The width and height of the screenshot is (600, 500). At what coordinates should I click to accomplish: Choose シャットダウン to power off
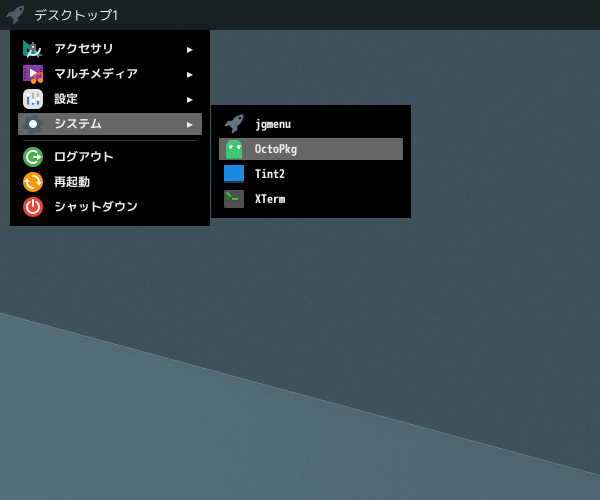(x=110, y=207)
